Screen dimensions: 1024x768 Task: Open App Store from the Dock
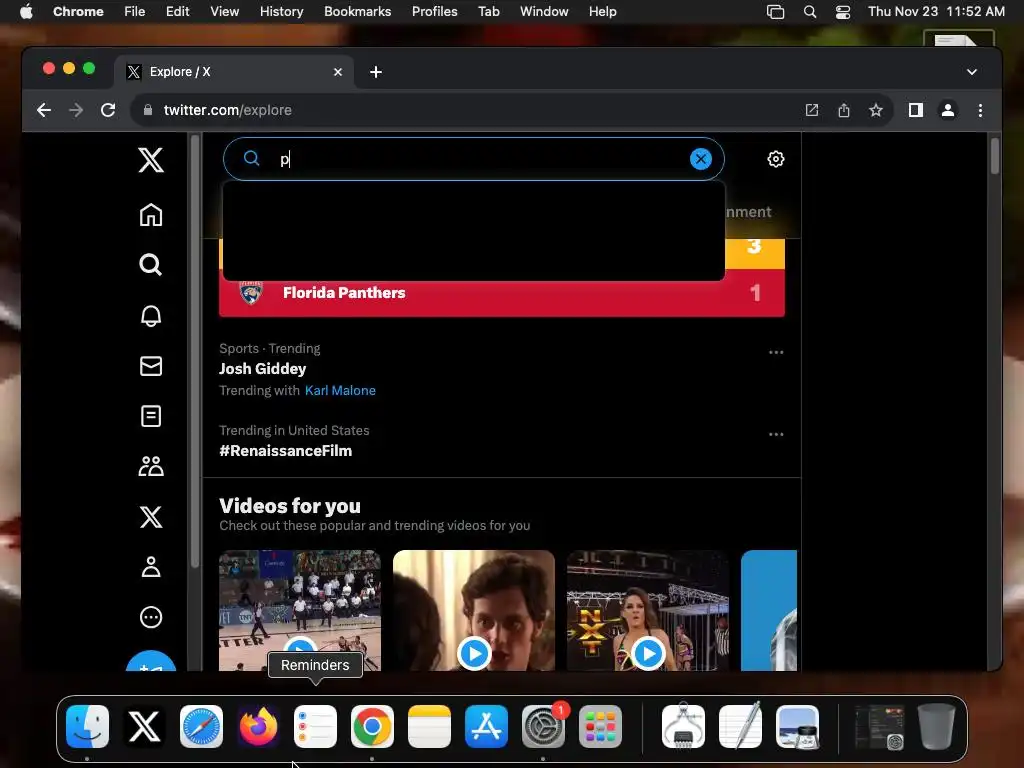[x=486, y=726]
